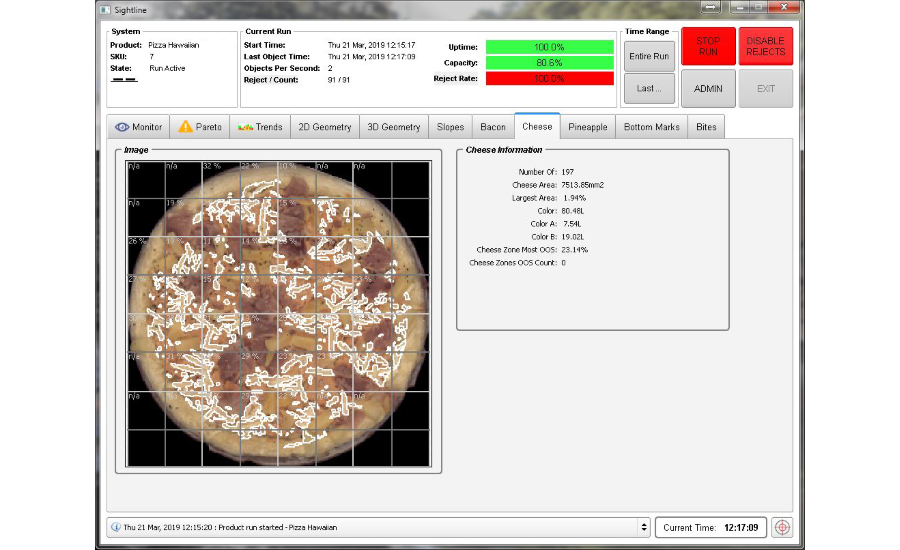Open the Slopes tab
The image size is (900, 550).
[x=450, y=127]
